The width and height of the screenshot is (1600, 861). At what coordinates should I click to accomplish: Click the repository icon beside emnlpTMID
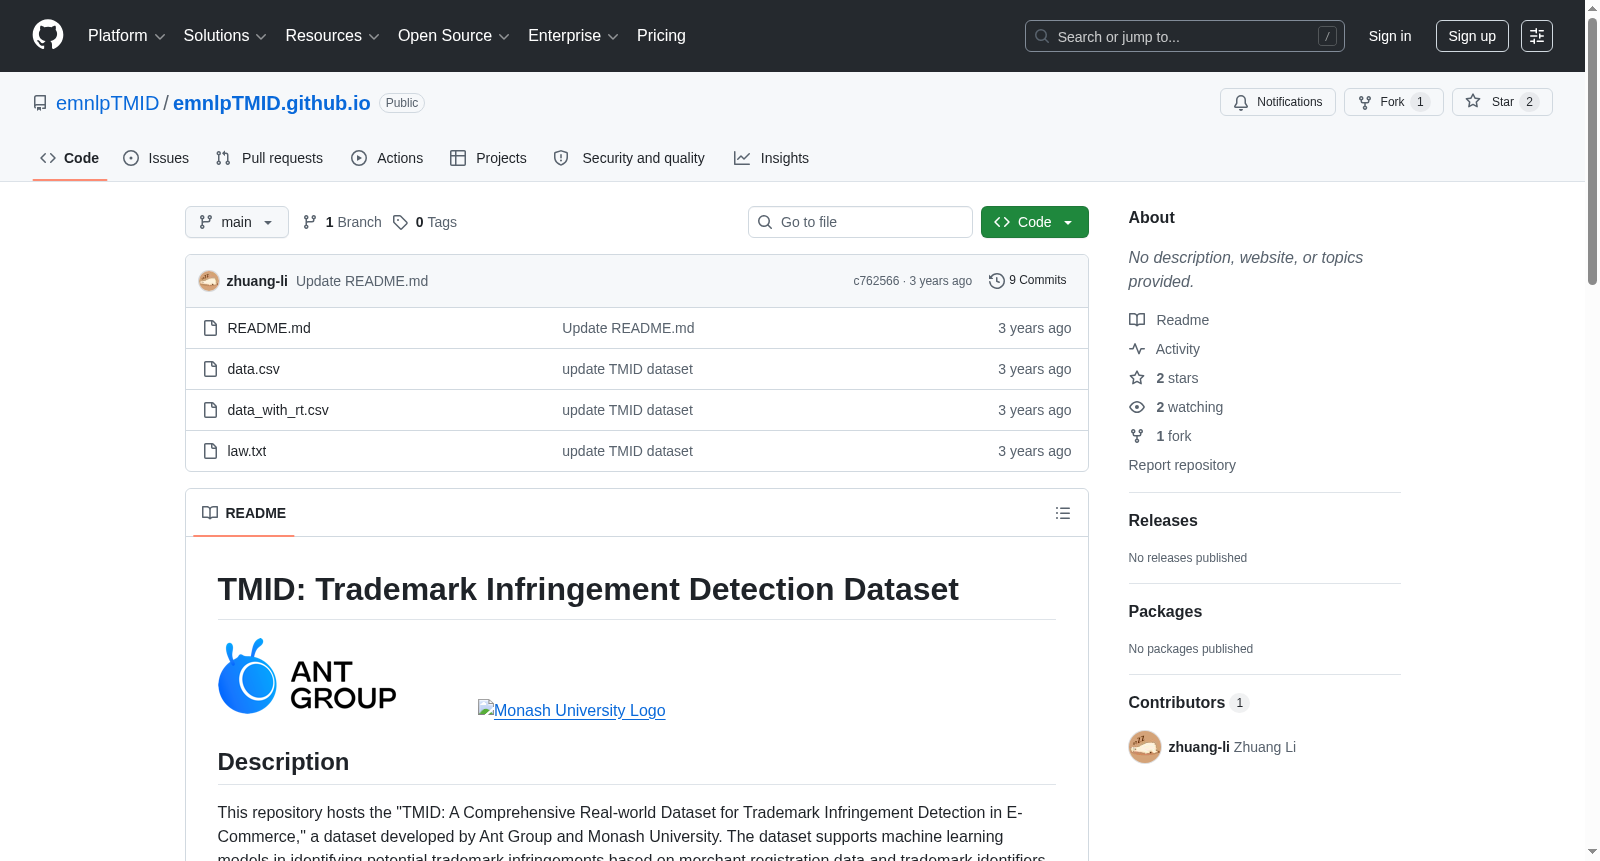tap(40, 103)
